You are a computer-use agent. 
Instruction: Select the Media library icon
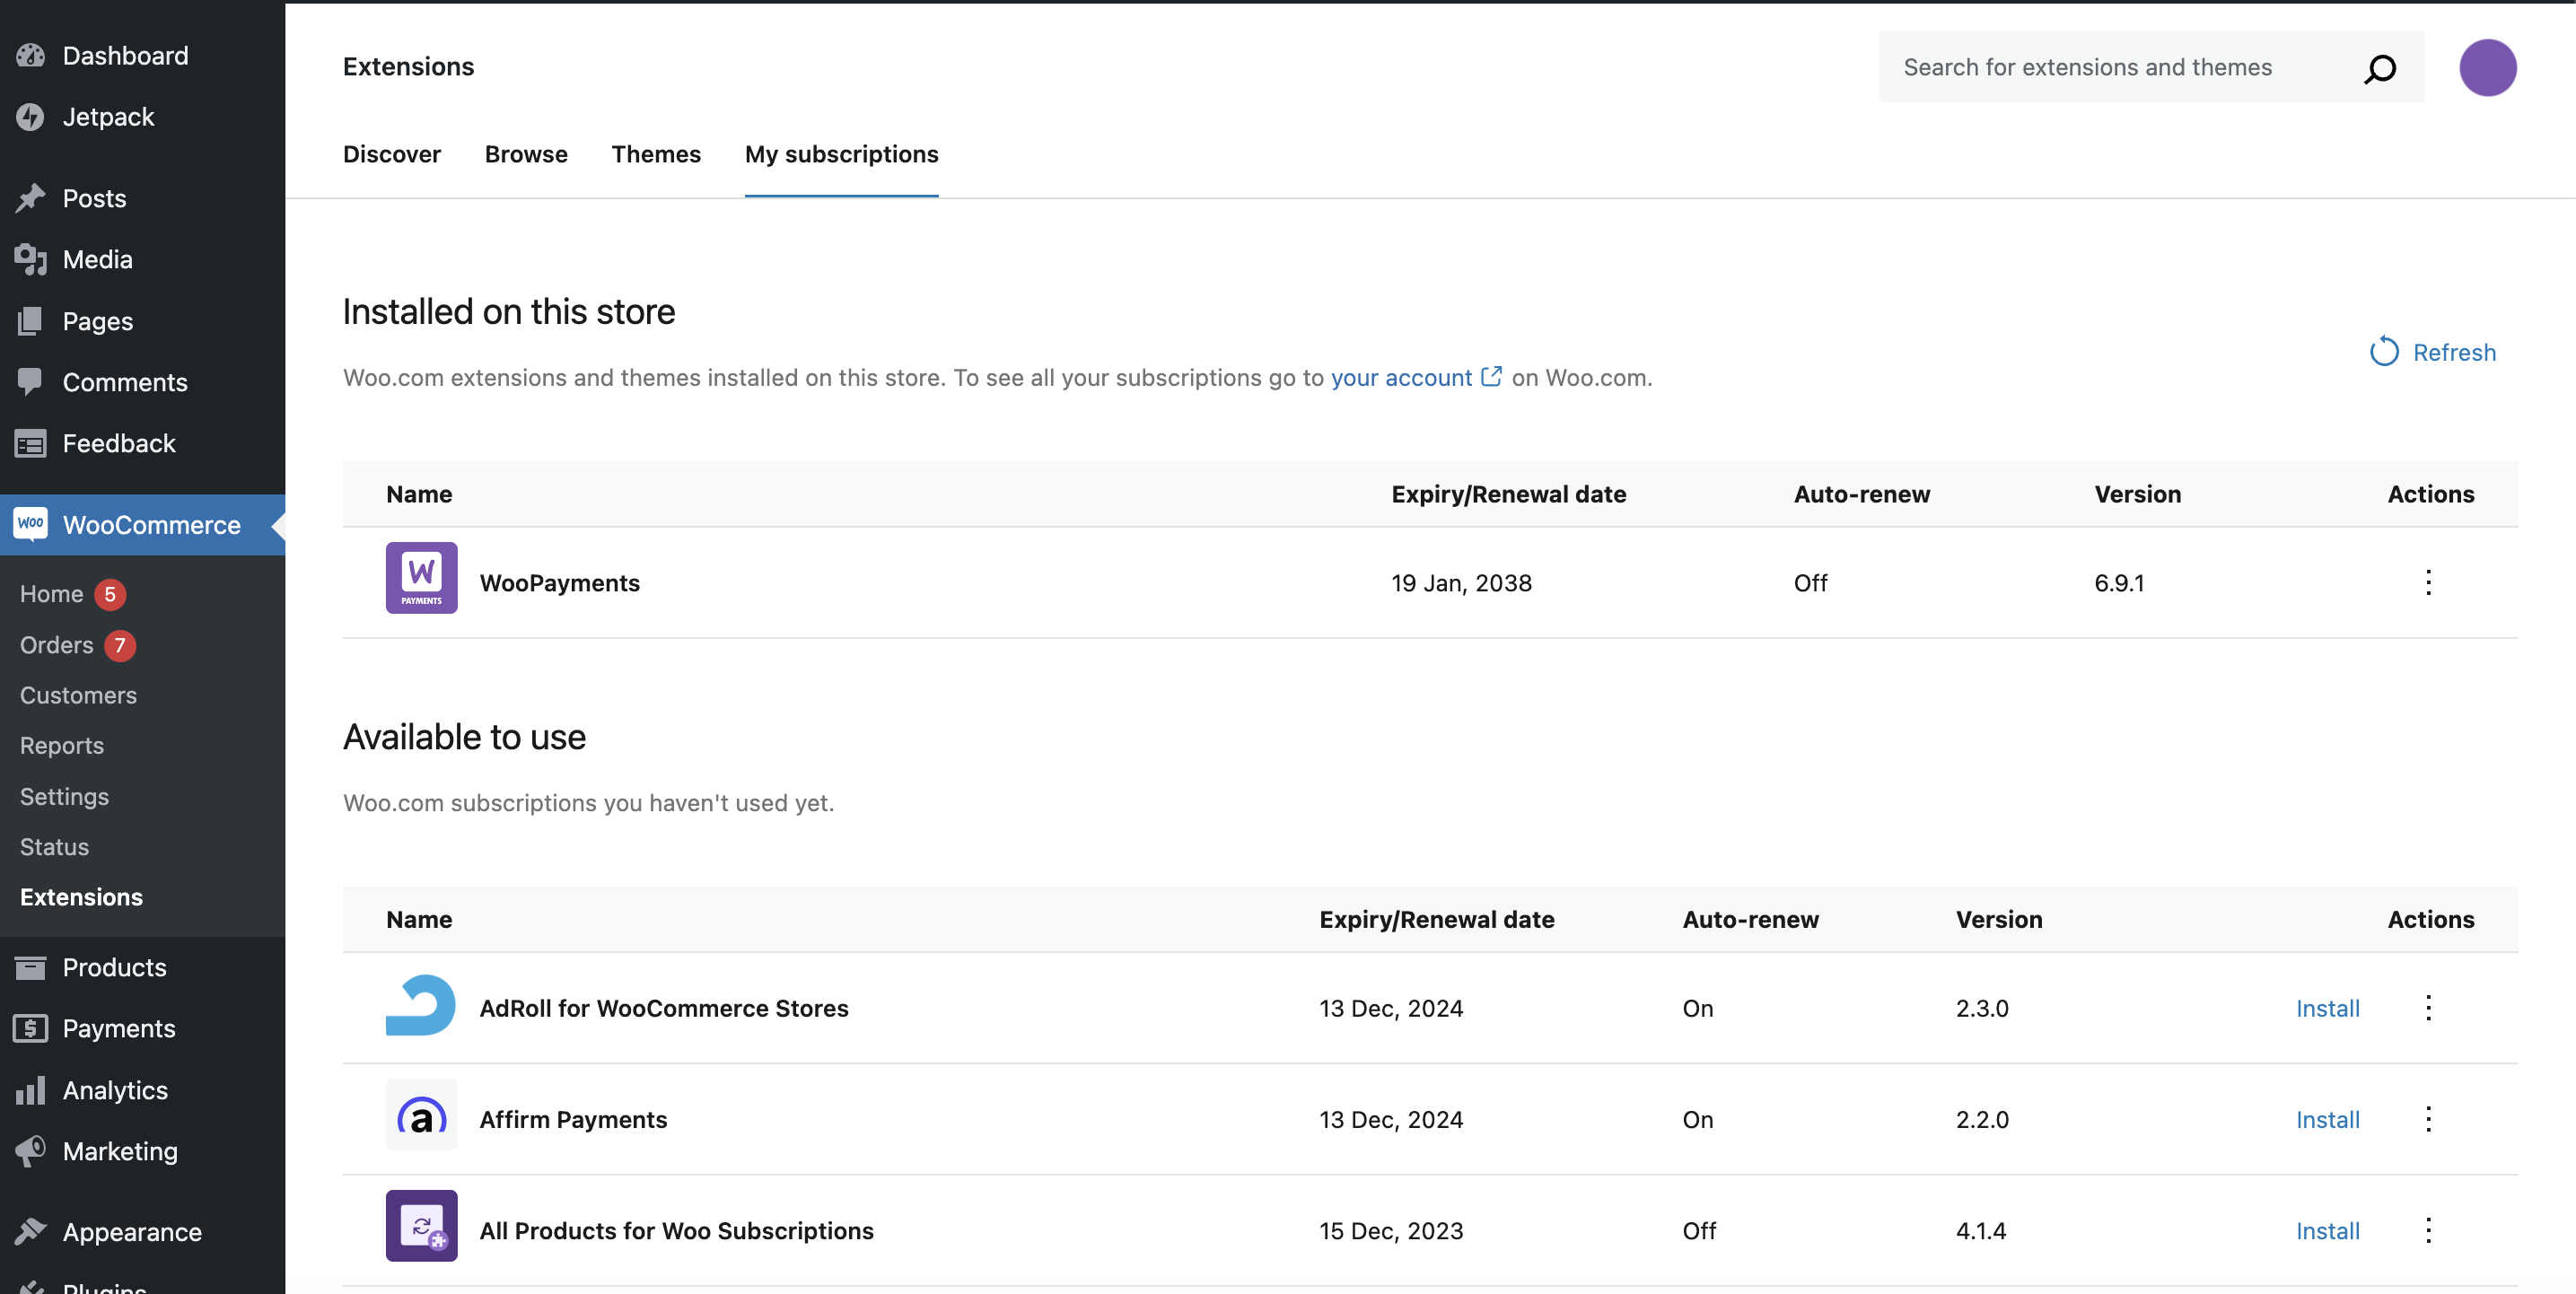(x=30, y=259)
